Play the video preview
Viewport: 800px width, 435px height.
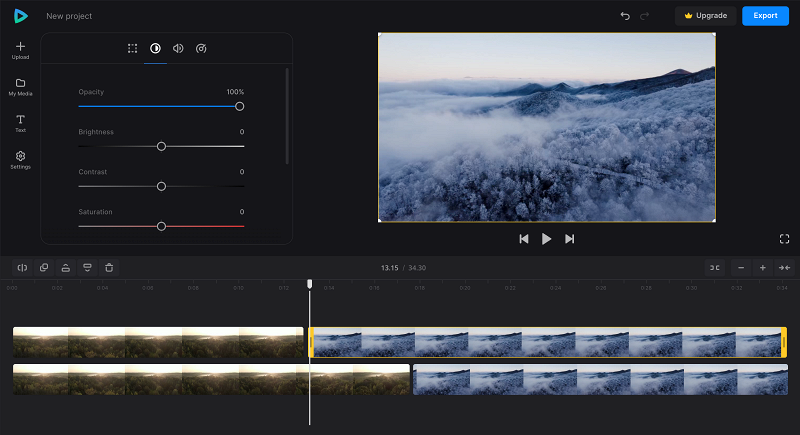[546, 239]
